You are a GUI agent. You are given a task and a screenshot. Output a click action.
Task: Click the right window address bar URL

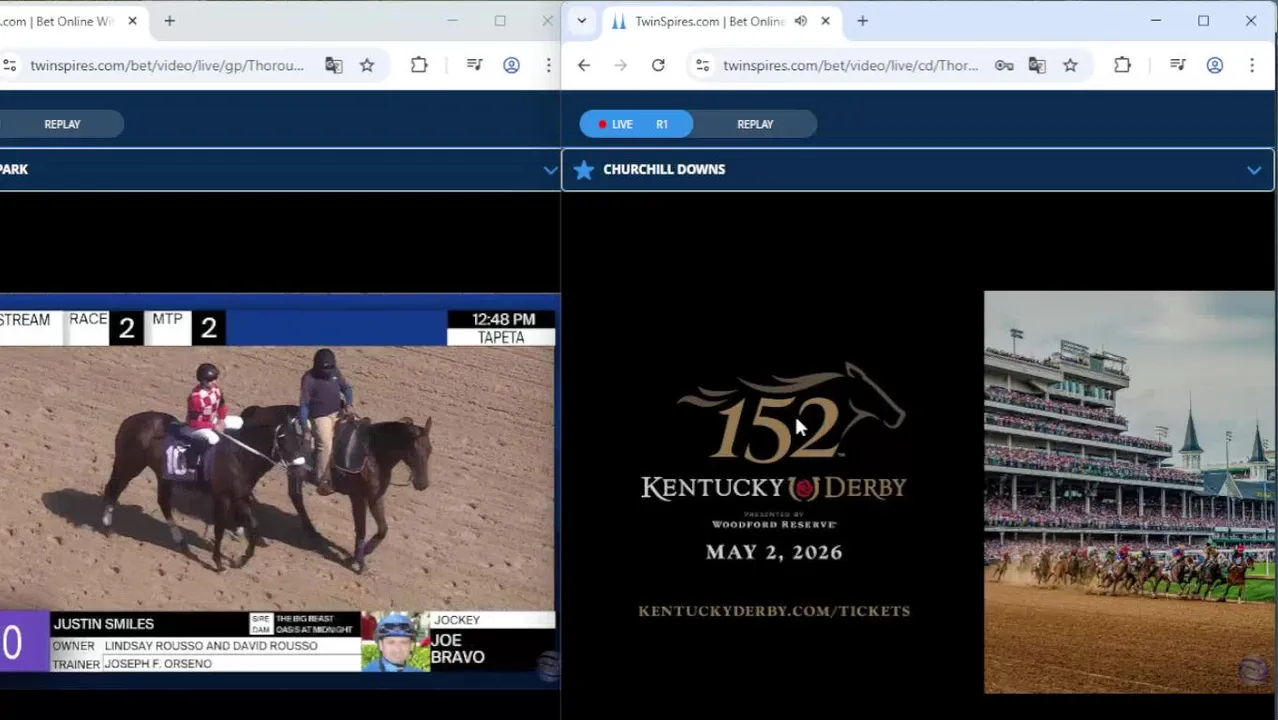point(850,65)
